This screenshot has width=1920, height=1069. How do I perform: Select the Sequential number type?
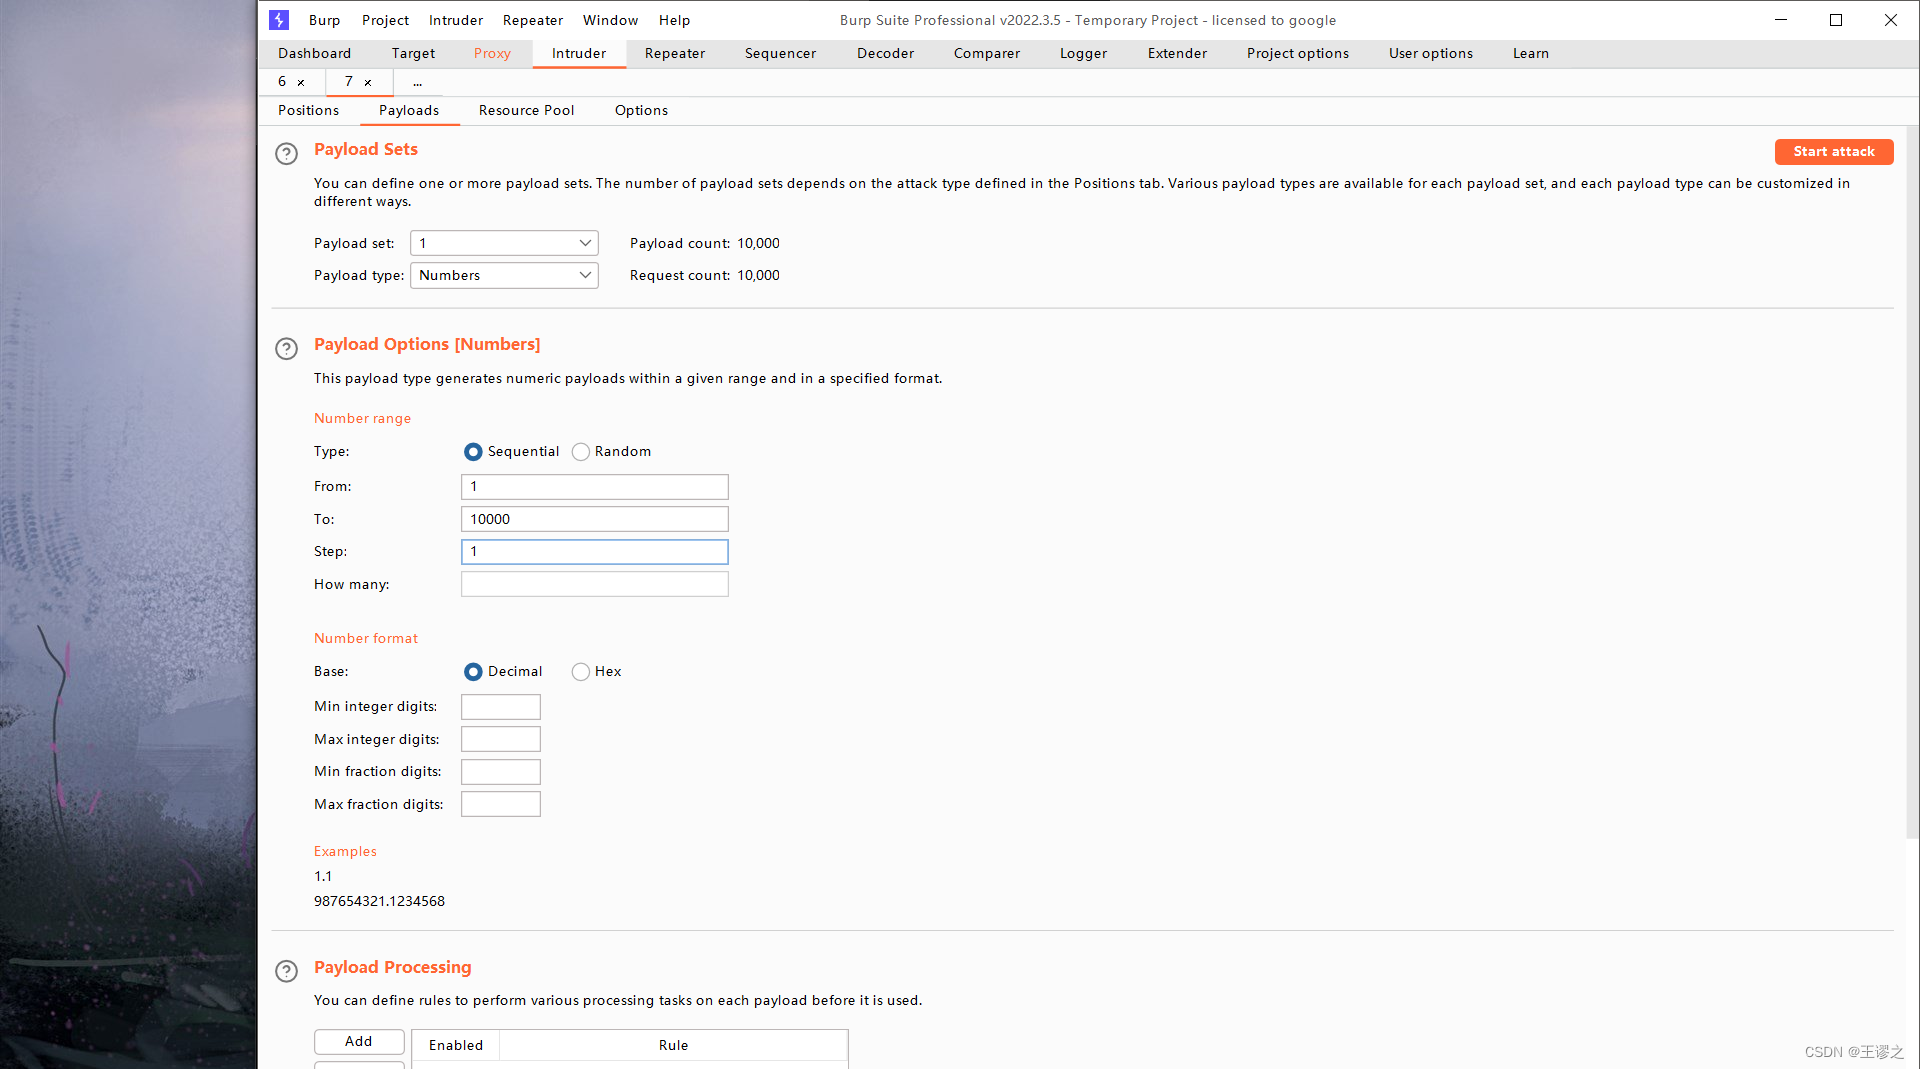coord(473,452)
